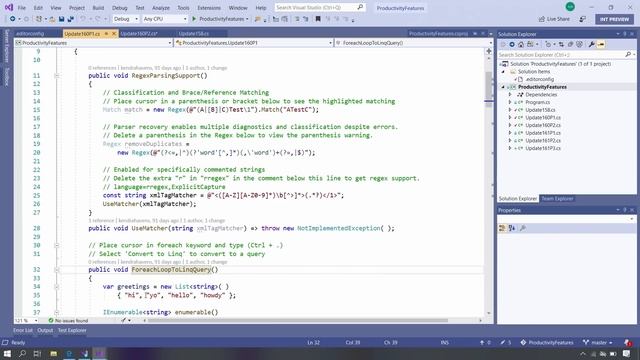Click the Task View taskbar icon
640x360 pixels.
click(37, 353)
